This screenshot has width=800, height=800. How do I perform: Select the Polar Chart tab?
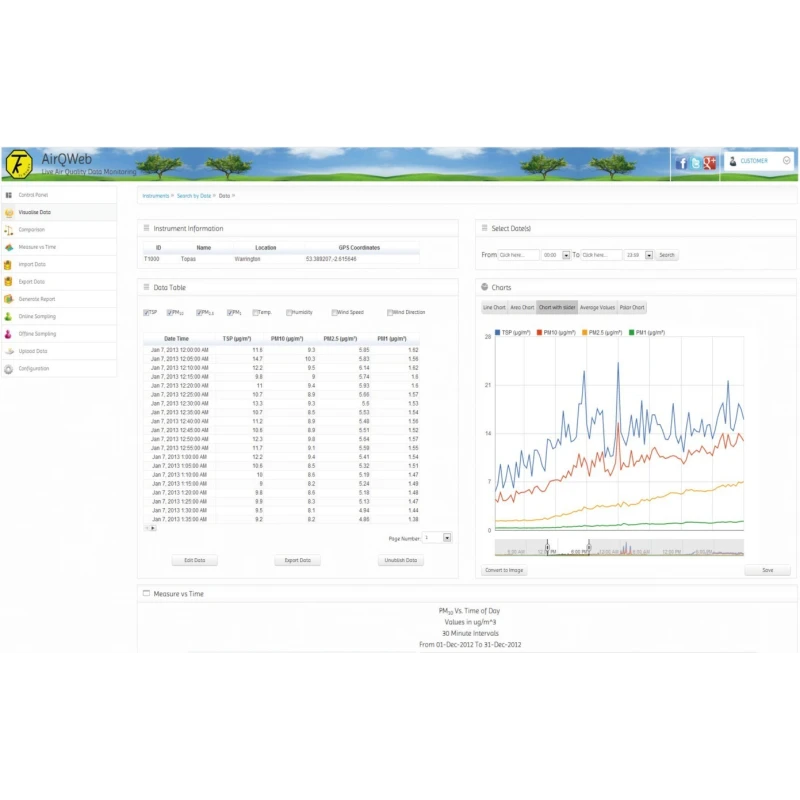(634, 306)
